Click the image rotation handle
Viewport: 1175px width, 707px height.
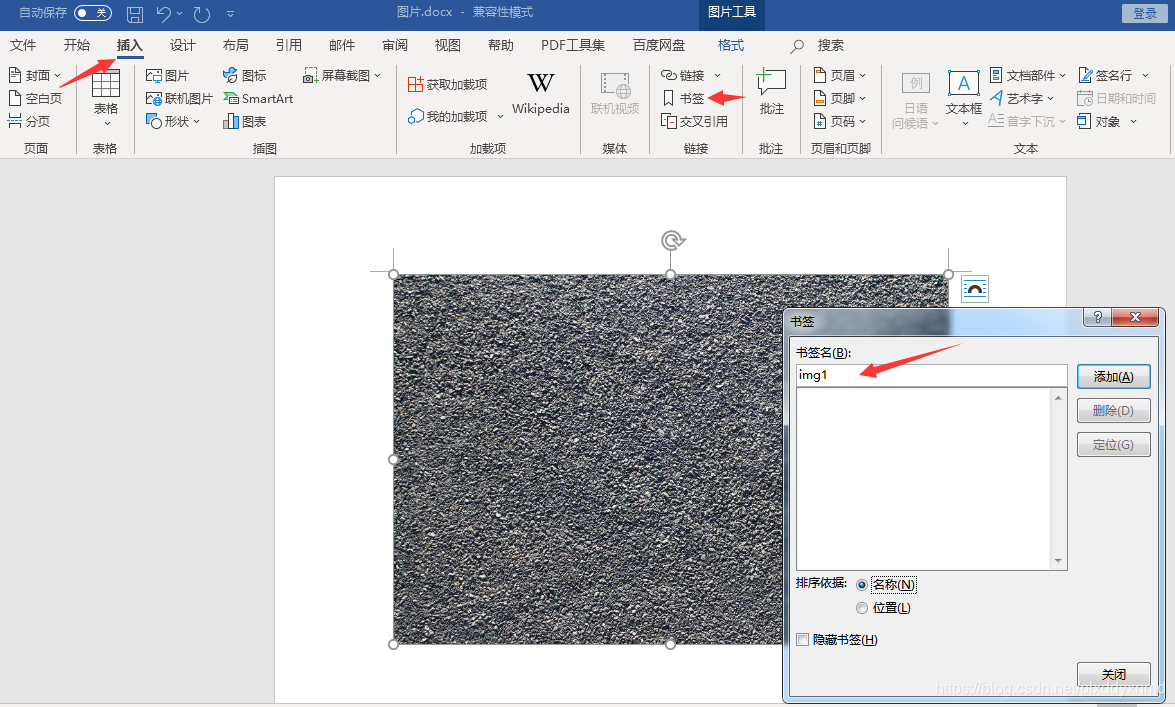click(672, 240)
